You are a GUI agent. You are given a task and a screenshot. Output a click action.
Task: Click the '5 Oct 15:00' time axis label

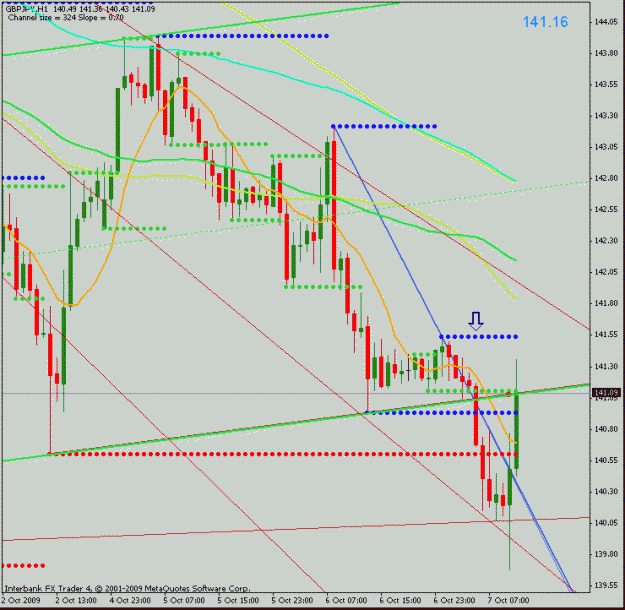tap(238, 600)
